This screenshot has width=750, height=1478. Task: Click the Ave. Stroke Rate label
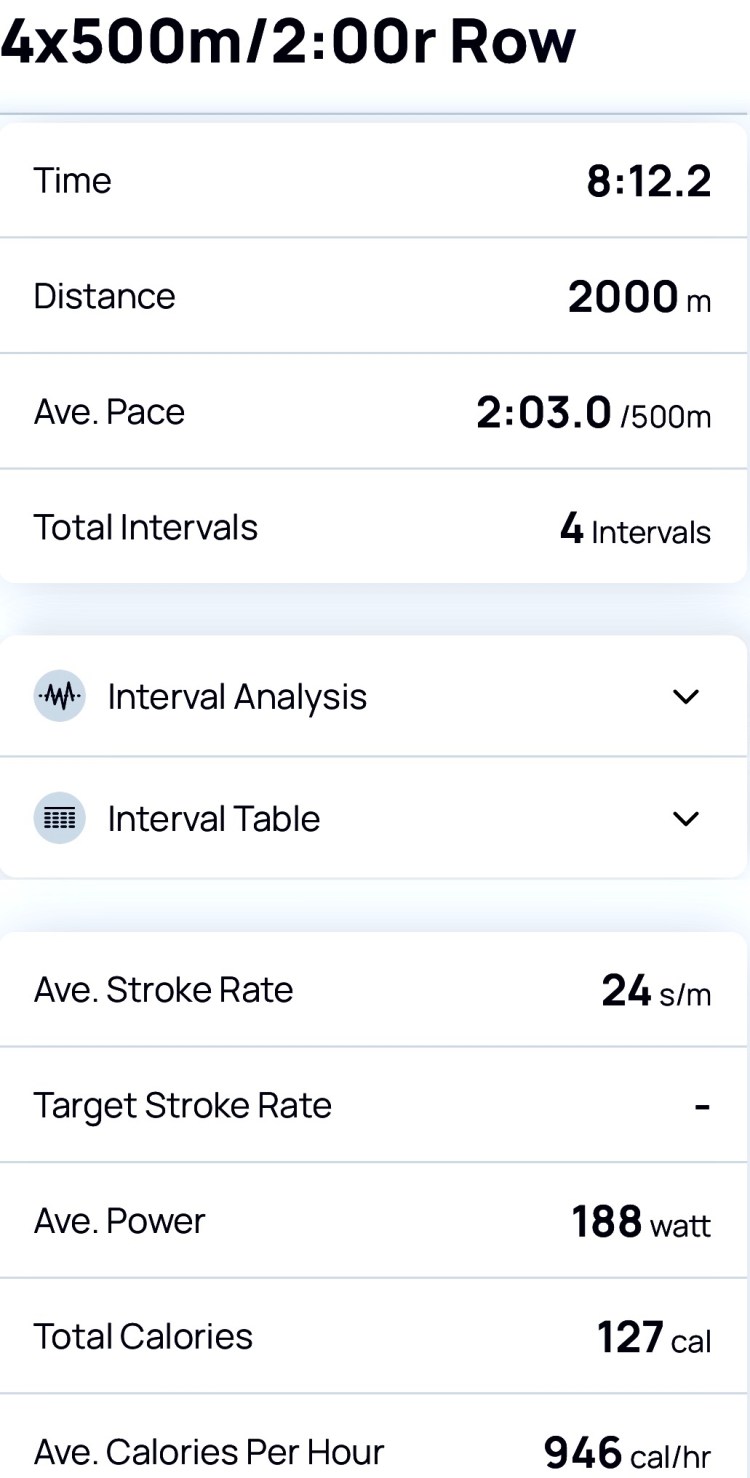pyautogui.click(x=163, y=989)
